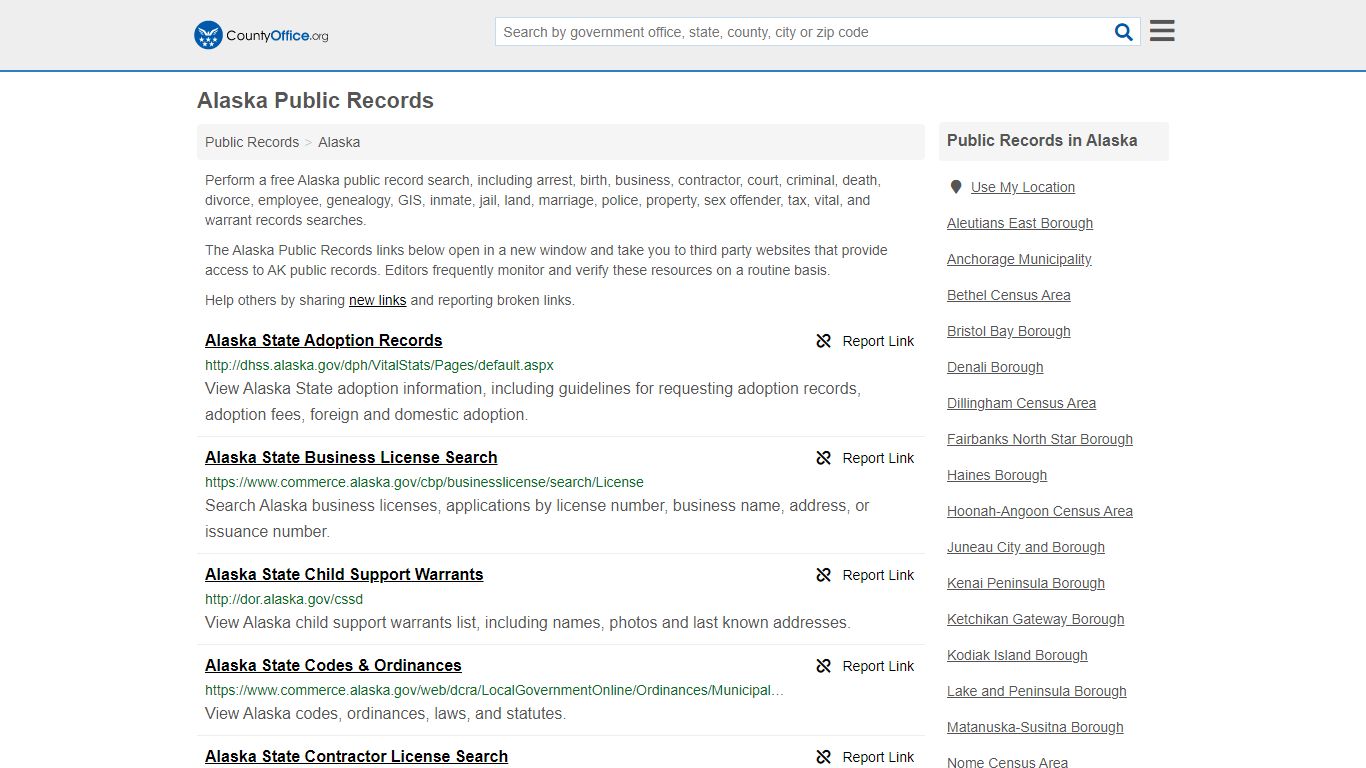This screenshot has height=768, width=1366.
Task: Visit the dor.alaska.gov/cssd URL
Action: point(284,599)
